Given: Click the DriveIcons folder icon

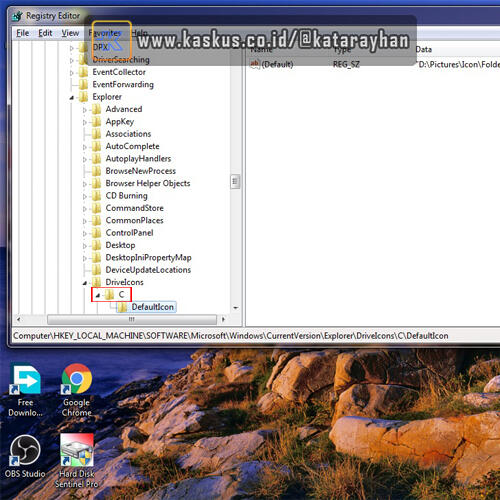Looking at the screenshot, I should 96,282.
